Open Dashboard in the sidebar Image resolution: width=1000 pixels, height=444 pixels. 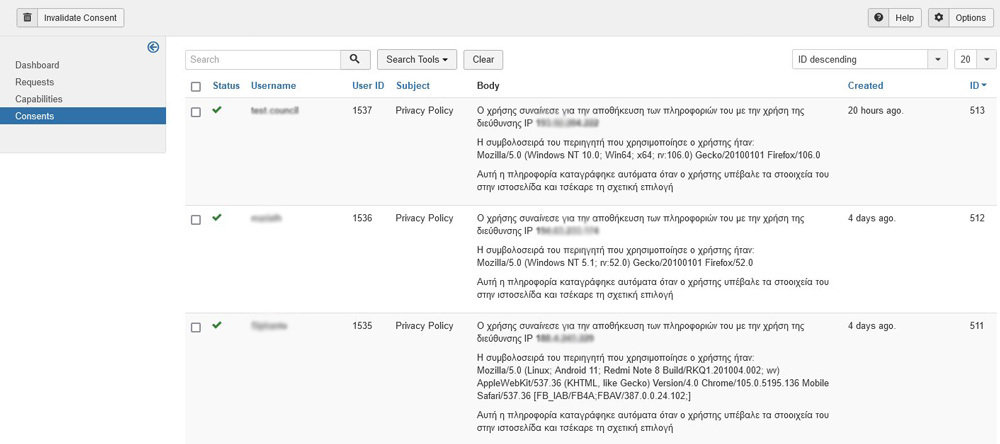[37, 65]
